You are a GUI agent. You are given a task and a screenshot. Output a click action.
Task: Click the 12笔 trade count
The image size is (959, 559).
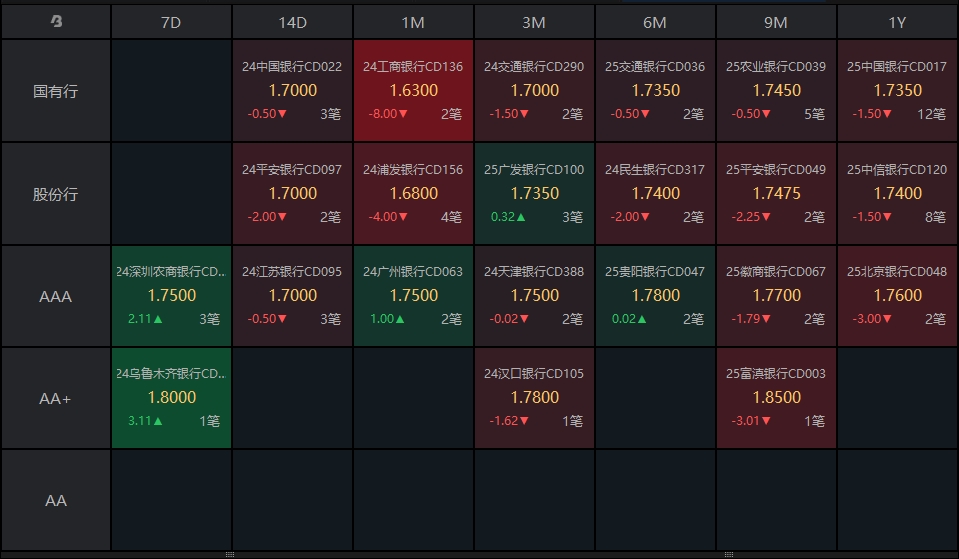(931, 114)
